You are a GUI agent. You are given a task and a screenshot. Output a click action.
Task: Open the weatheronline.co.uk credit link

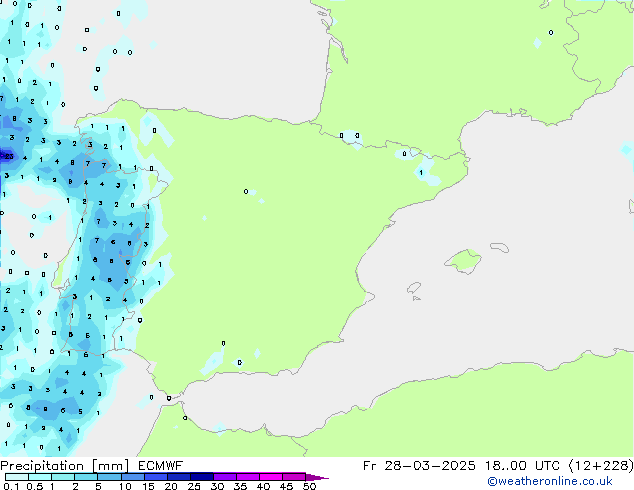coord(550,481)
